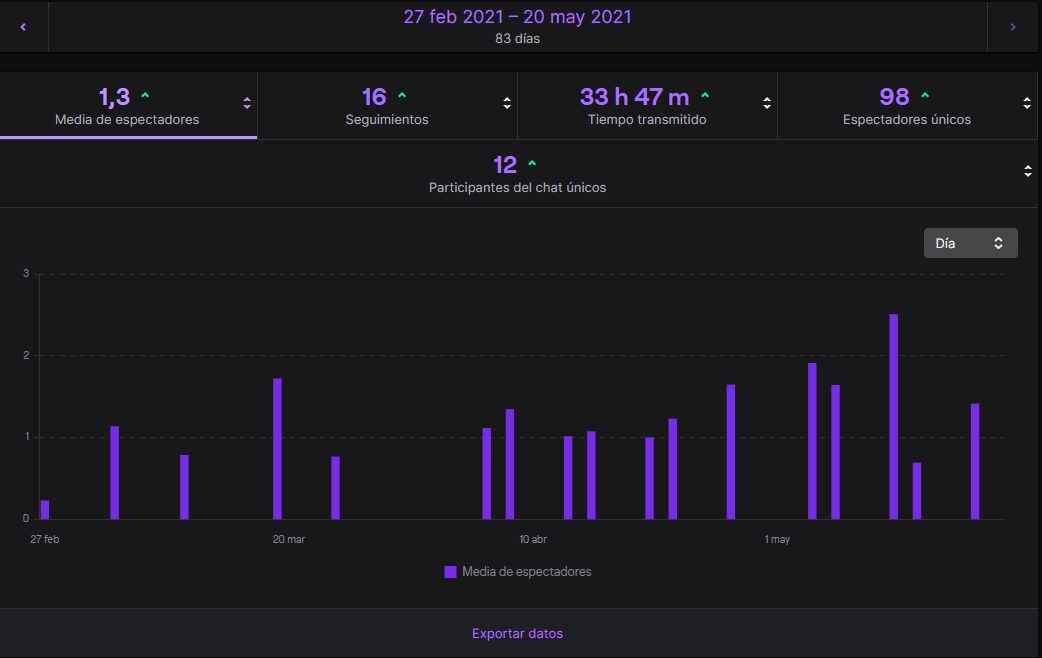
Task: Click the bar just left of the 20 mar label
Action: [x=277, y=449]
